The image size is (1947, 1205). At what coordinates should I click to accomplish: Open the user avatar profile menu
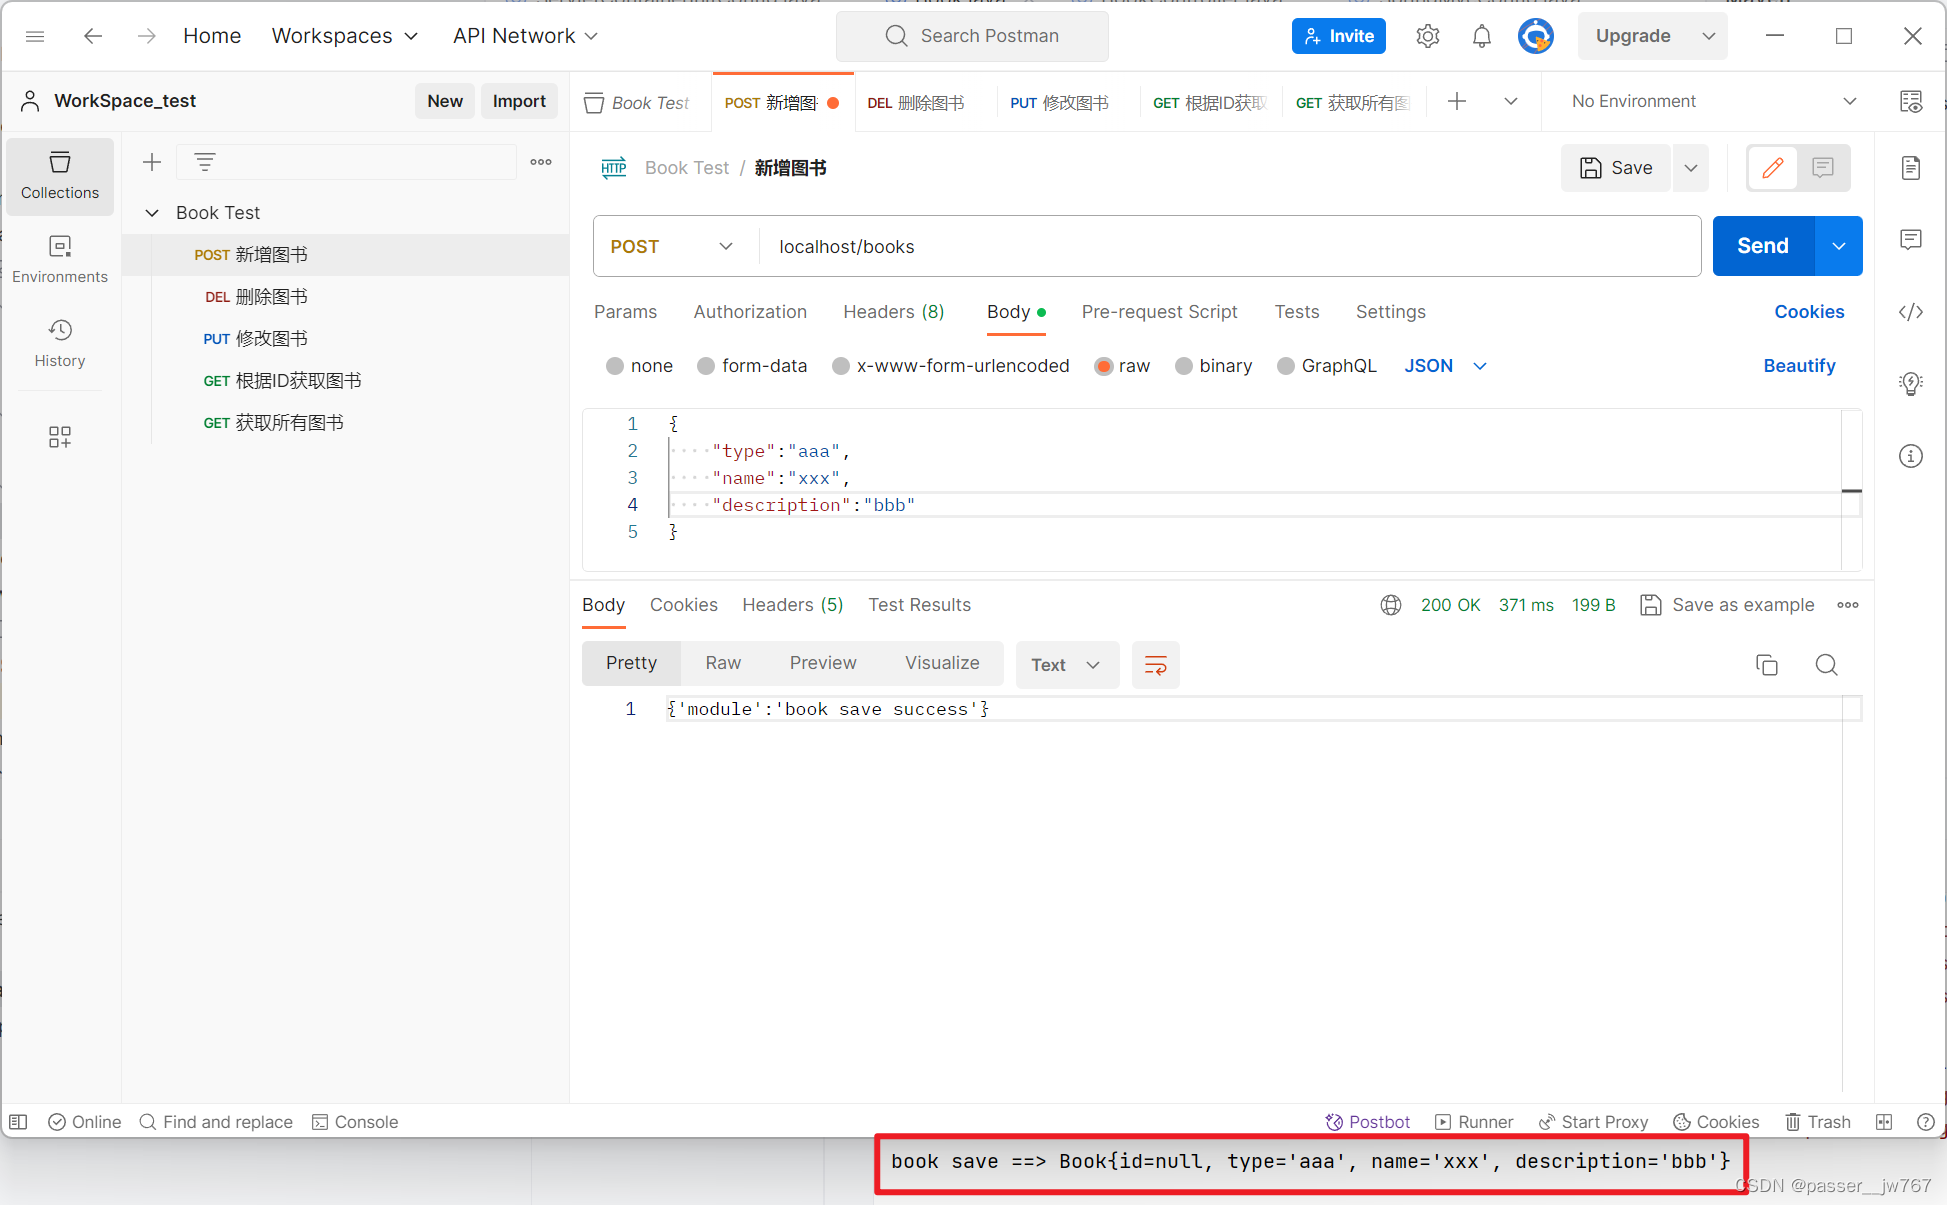point(1536,36)
